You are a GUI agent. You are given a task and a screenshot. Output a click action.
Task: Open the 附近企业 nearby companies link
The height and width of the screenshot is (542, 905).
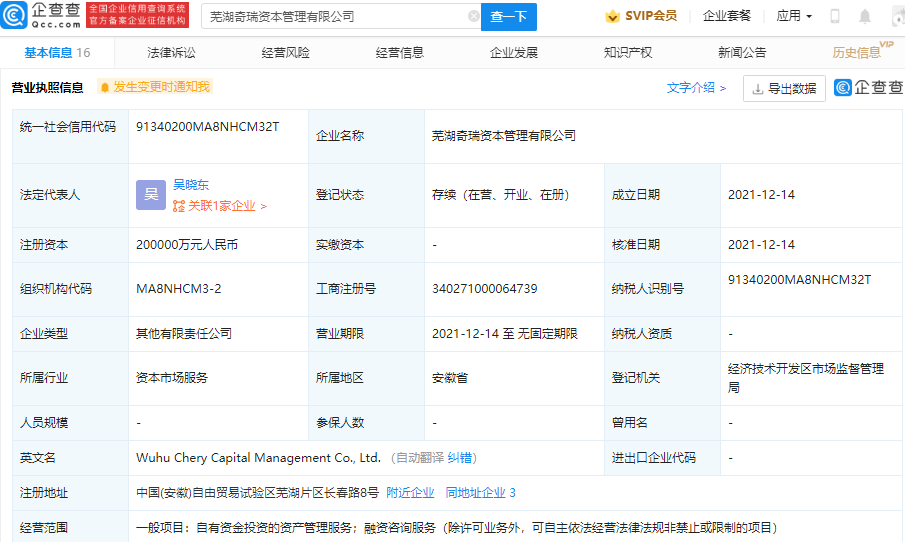410,493
